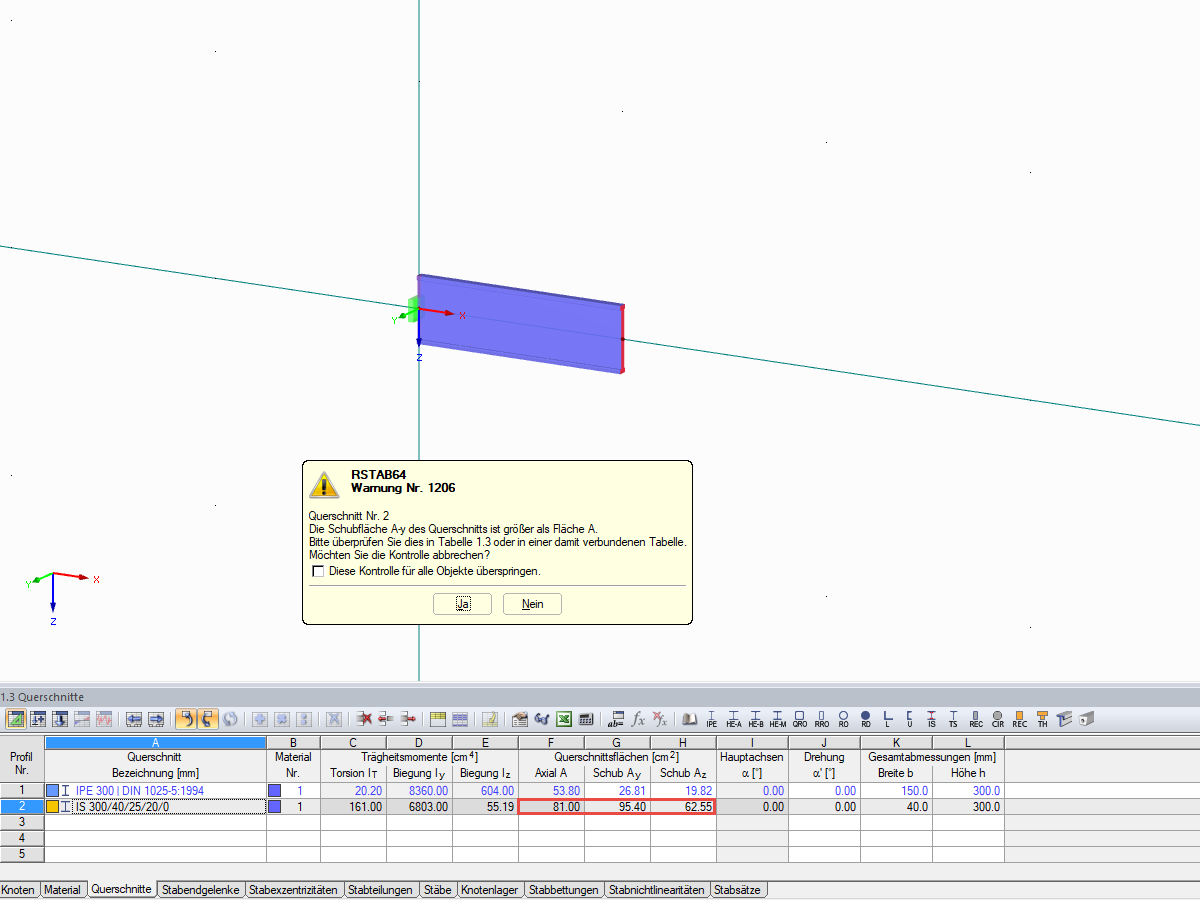Open the Stabendgelenke tab

(201, 889)
